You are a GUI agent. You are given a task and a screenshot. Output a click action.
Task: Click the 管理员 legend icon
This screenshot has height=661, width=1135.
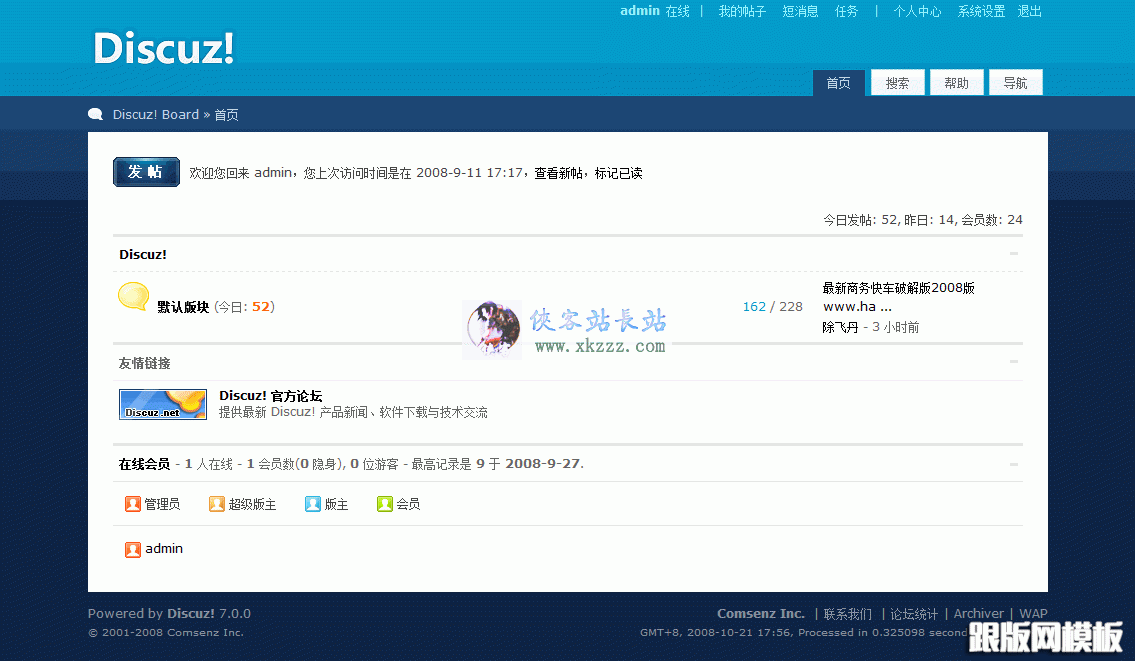coord(132,504)
